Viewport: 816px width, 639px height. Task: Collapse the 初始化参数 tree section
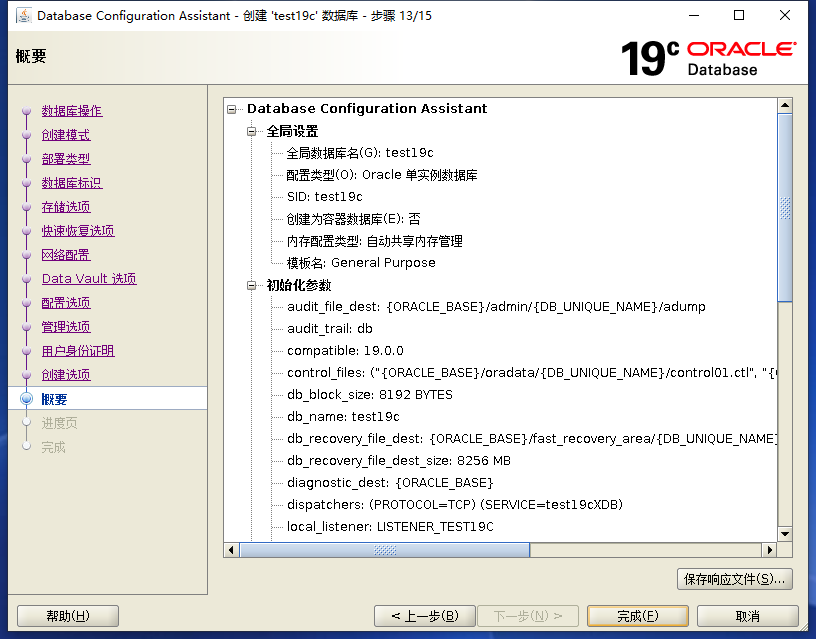tap(251, 285)
